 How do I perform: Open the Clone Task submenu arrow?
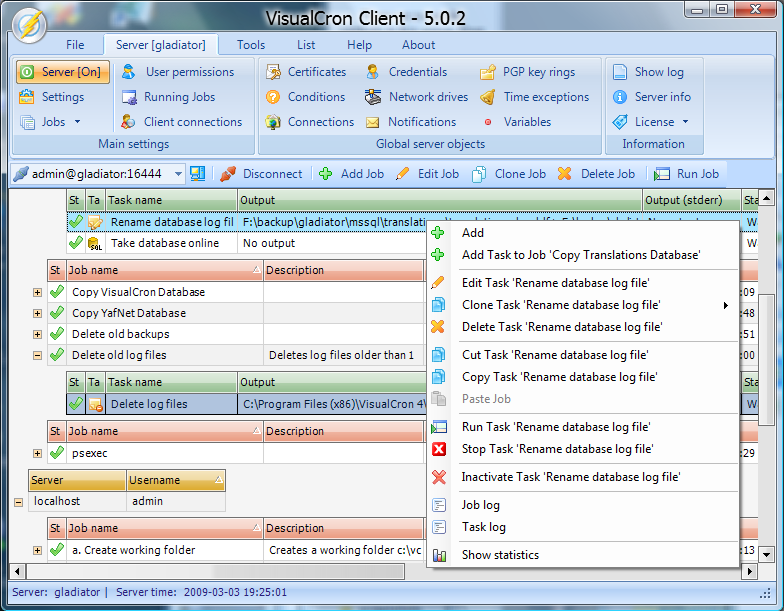[726, 305]
